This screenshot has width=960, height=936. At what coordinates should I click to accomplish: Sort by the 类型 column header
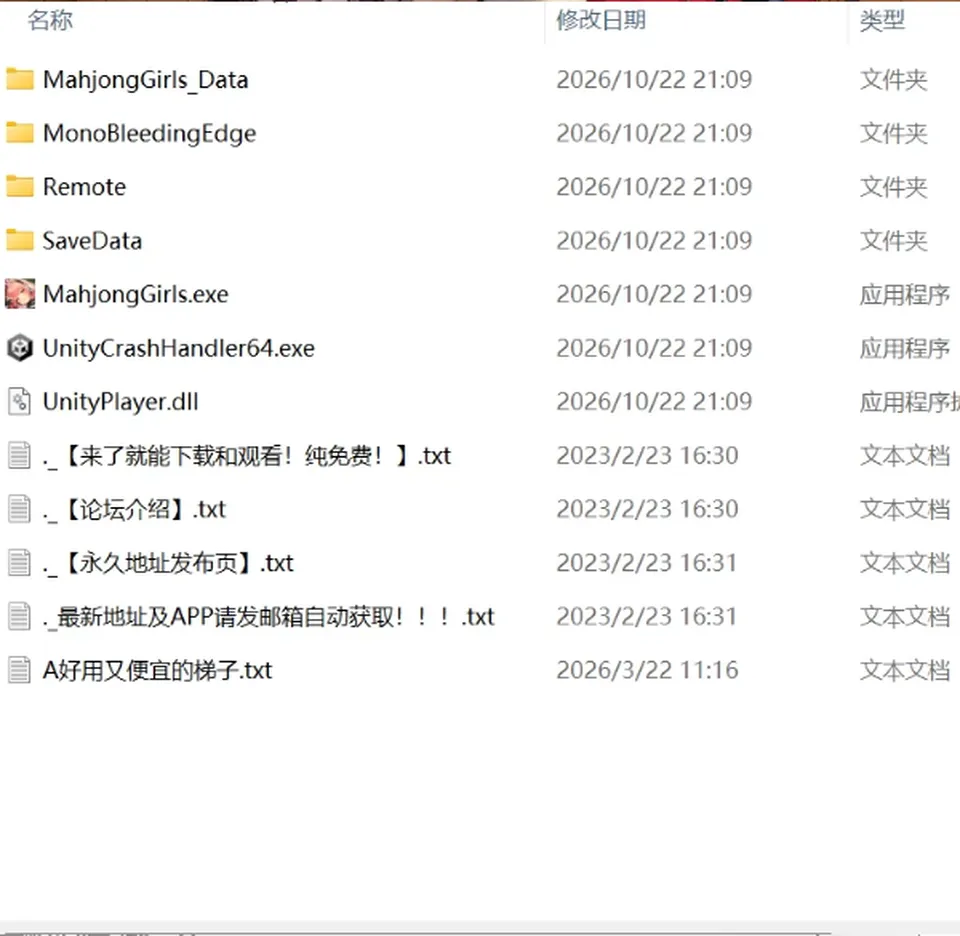tap(882, 20)
